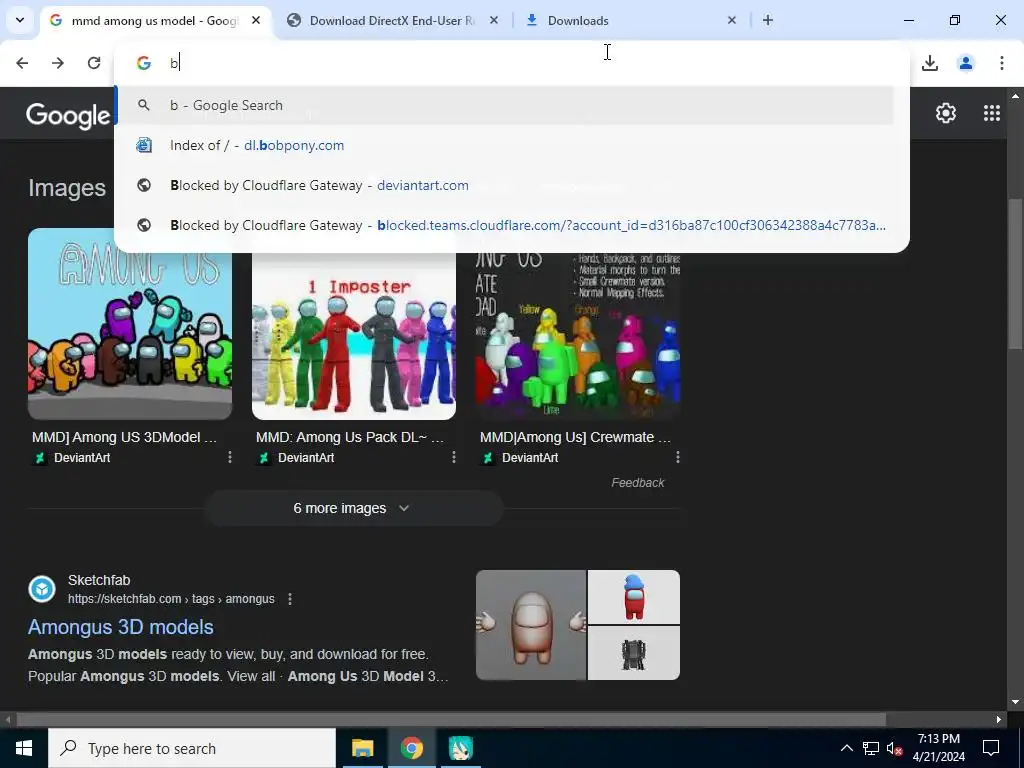Click the taskbar search box
1024x768 pixels.
(192, 748)
